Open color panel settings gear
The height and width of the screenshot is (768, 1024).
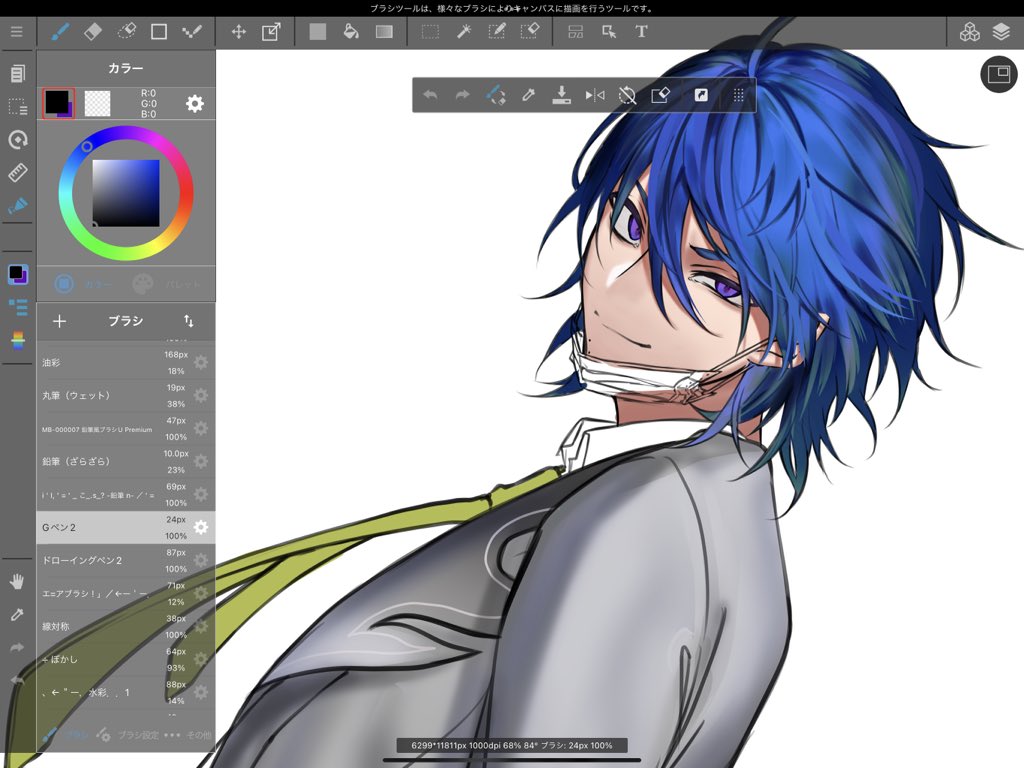[x=195, y=103]
